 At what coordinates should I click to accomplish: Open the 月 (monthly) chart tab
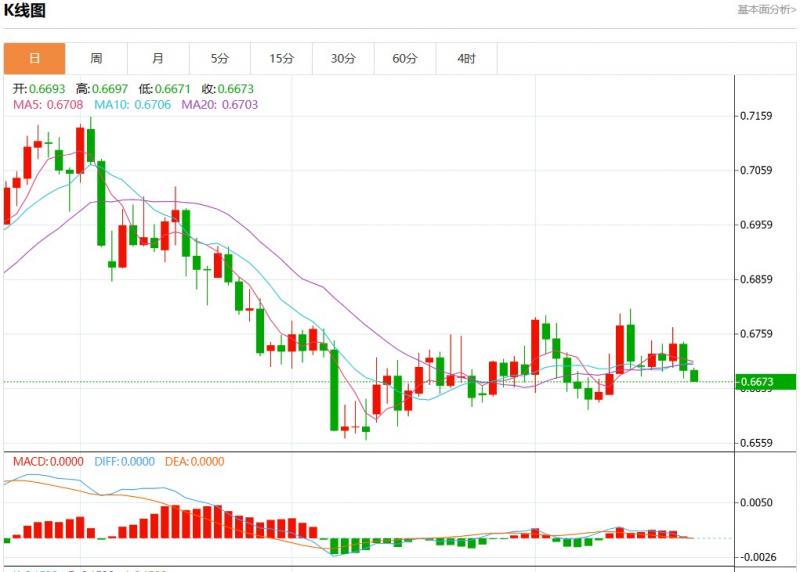[x=158, y=59]
